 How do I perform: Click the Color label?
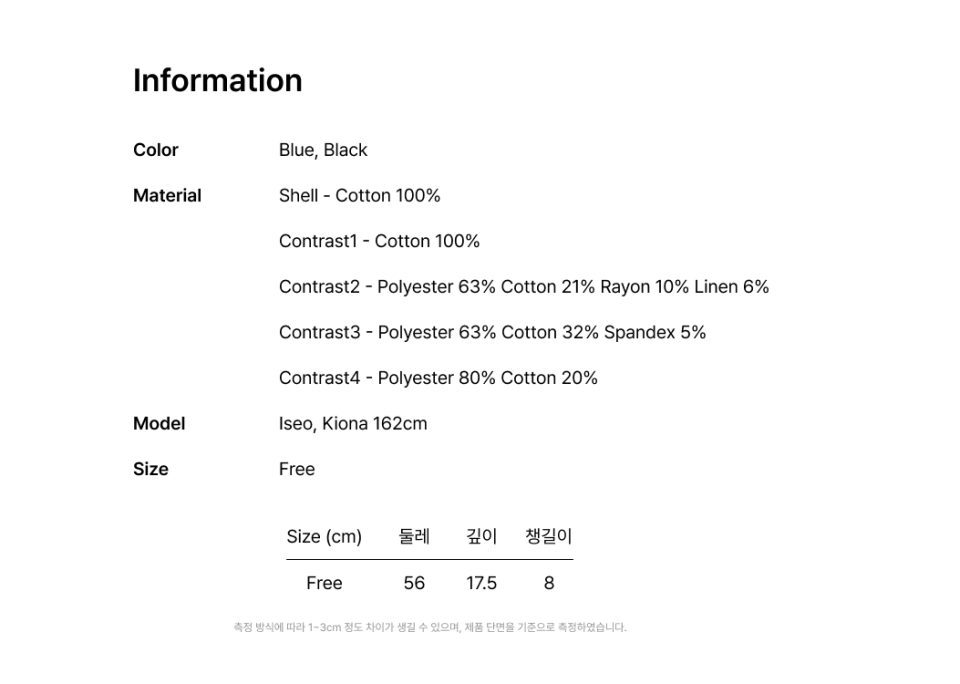tap(155, 150)
